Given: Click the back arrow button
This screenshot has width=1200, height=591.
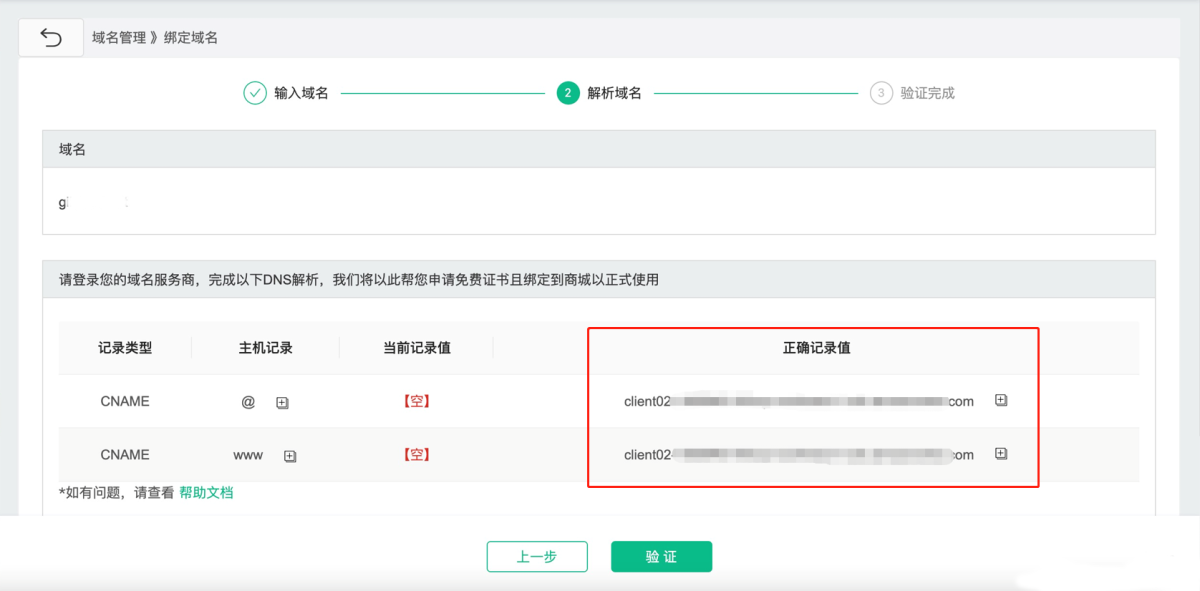Looking at the screenshot, I should point(51,38).
